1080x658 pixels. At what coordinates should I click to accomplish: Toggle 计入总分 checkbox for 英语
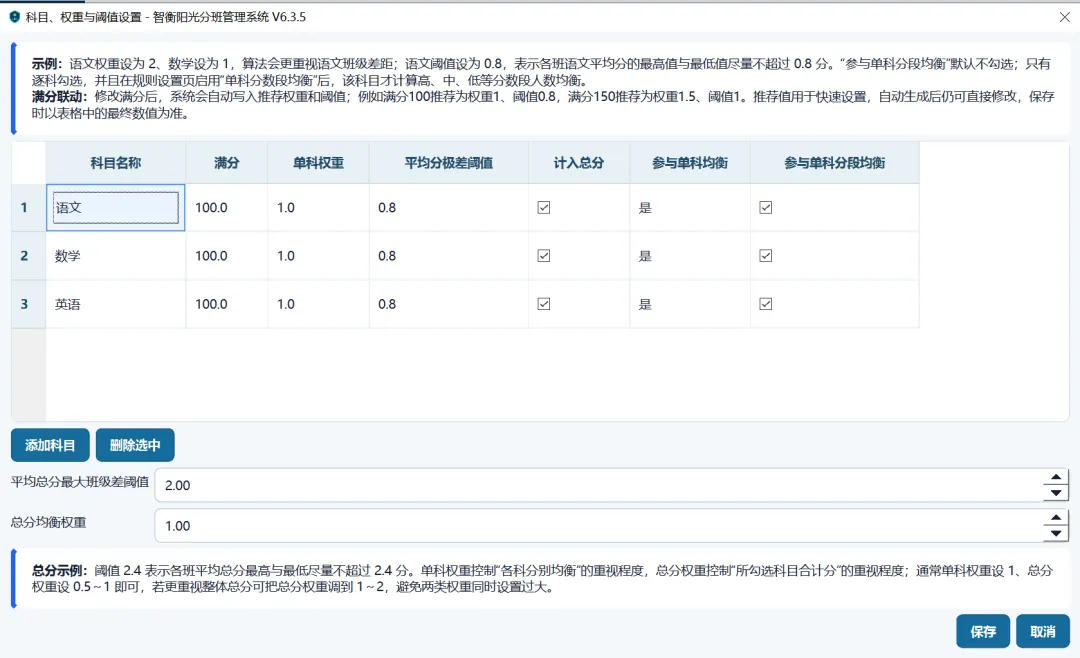[x=543, y=304]
